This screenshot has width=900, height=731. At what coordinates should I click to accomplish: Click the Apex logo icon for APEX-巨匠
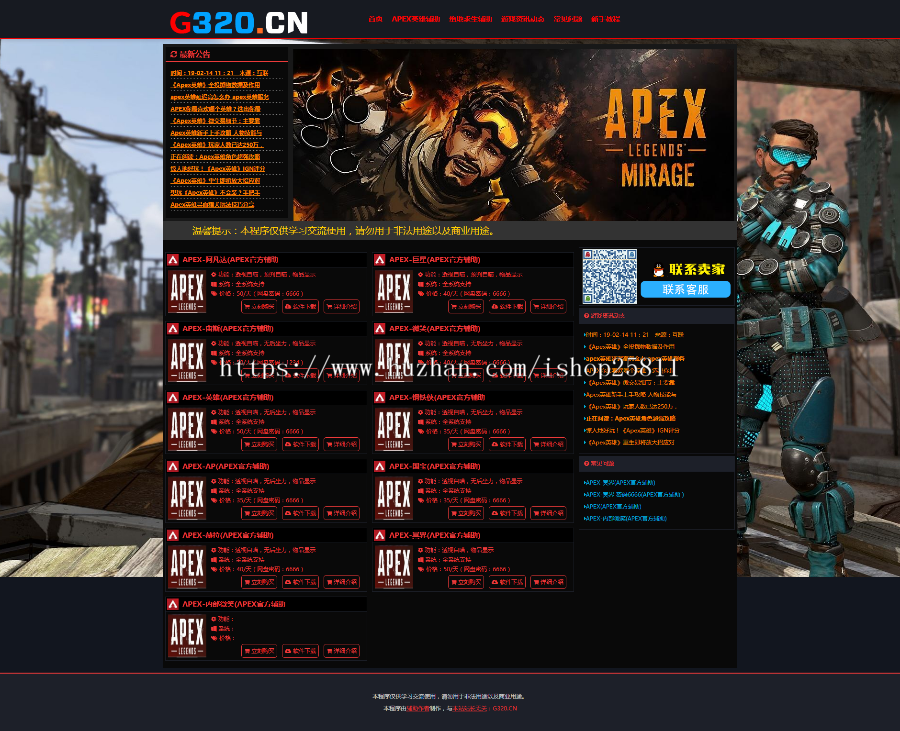coord(379,260)
